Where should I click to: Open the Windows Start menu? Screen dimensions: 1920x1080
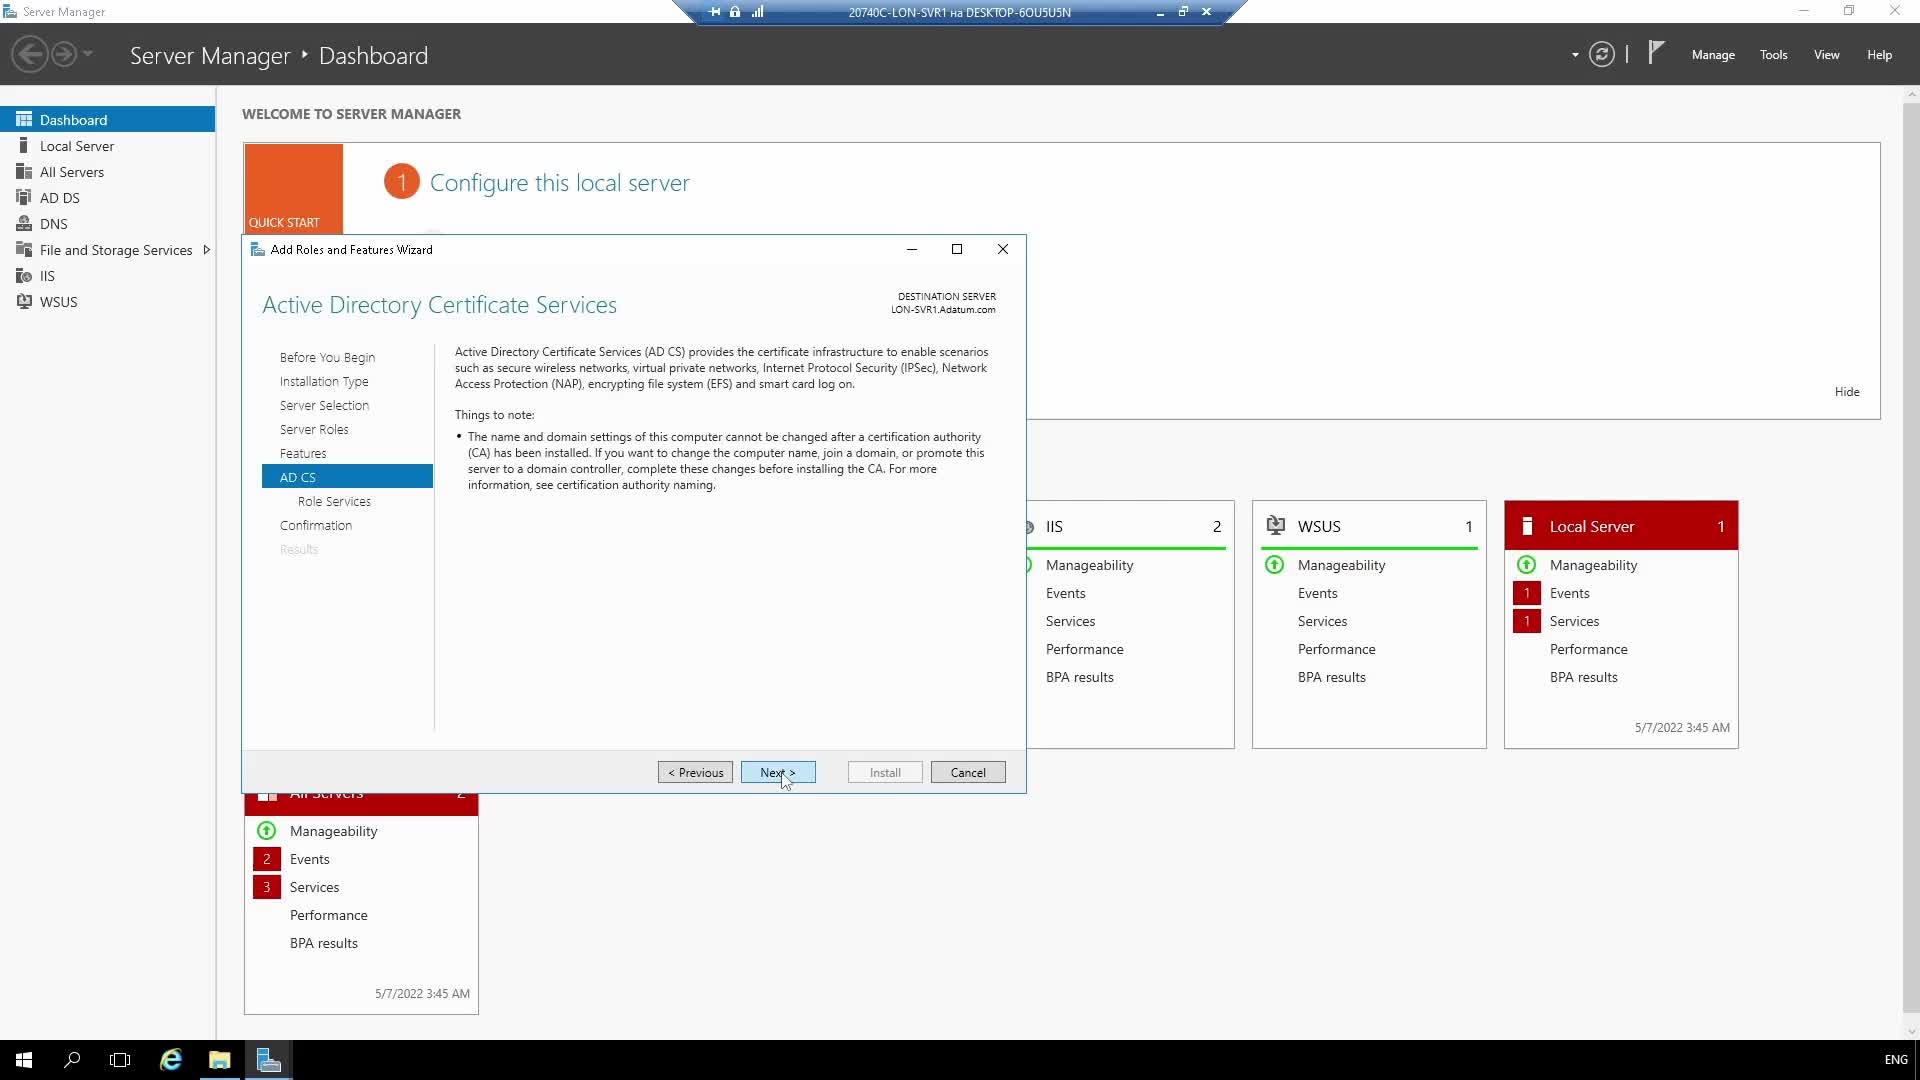[x=24, y=1059]
